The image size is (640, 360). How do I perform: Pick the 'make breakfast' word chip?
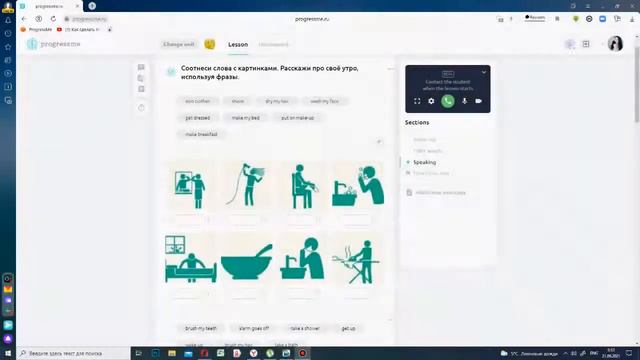pos(201,134)
